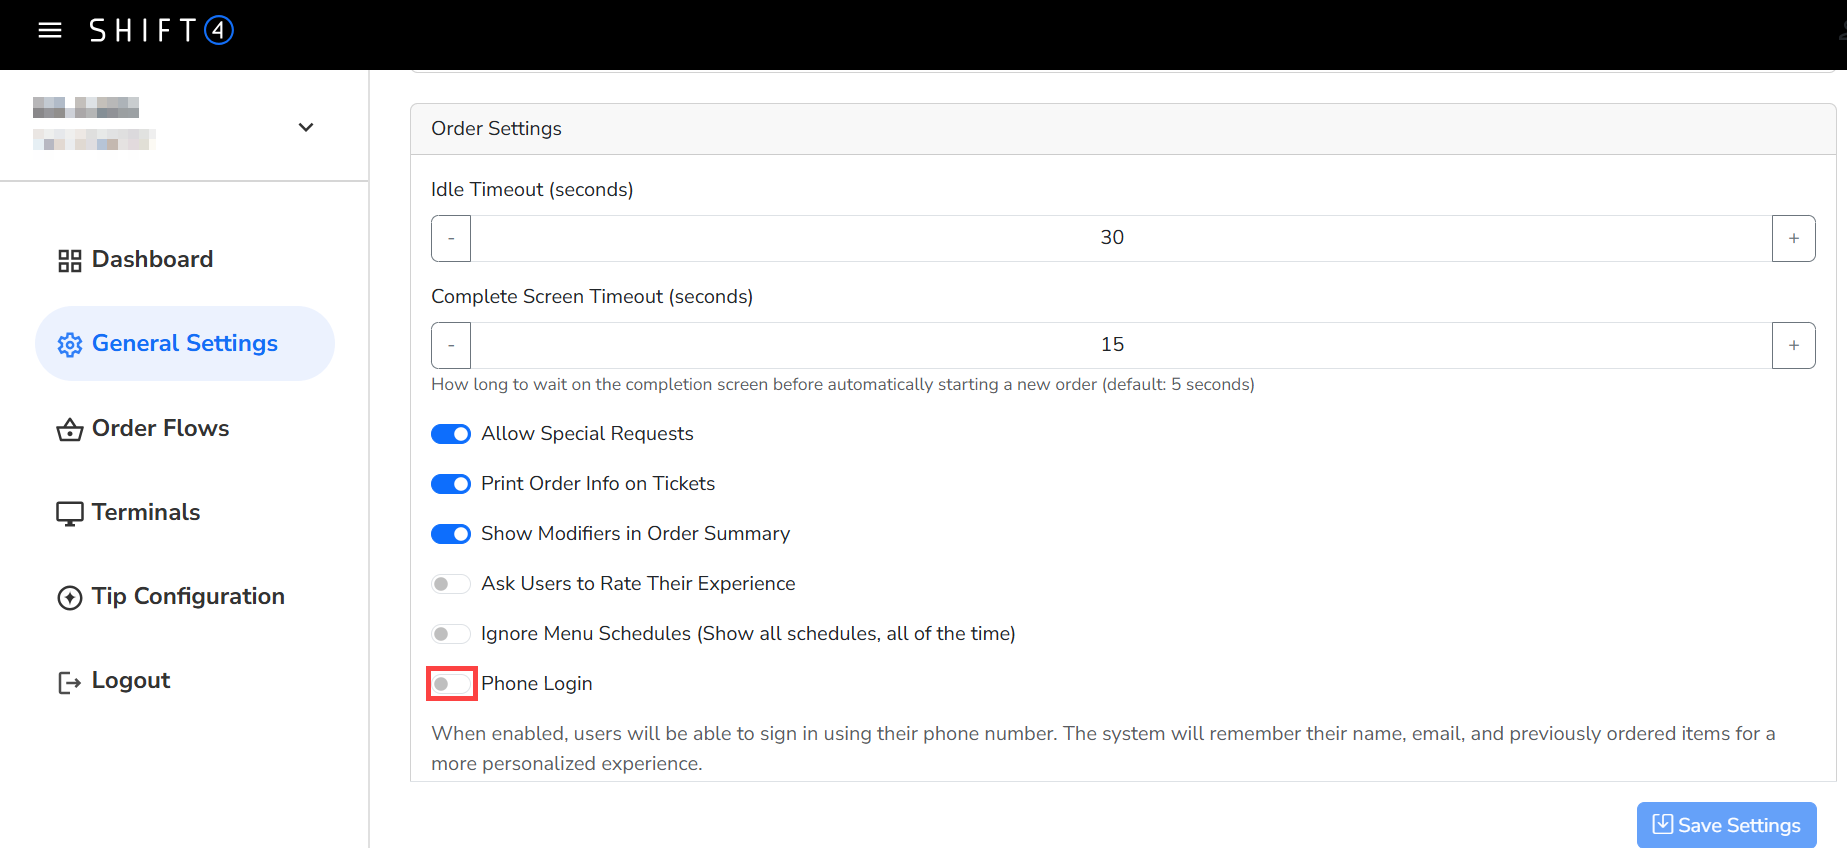Open the hamburger navigation menu
Image resolution: width=1847 pixels, height=848 pixels.
click(x=50, y=30)
